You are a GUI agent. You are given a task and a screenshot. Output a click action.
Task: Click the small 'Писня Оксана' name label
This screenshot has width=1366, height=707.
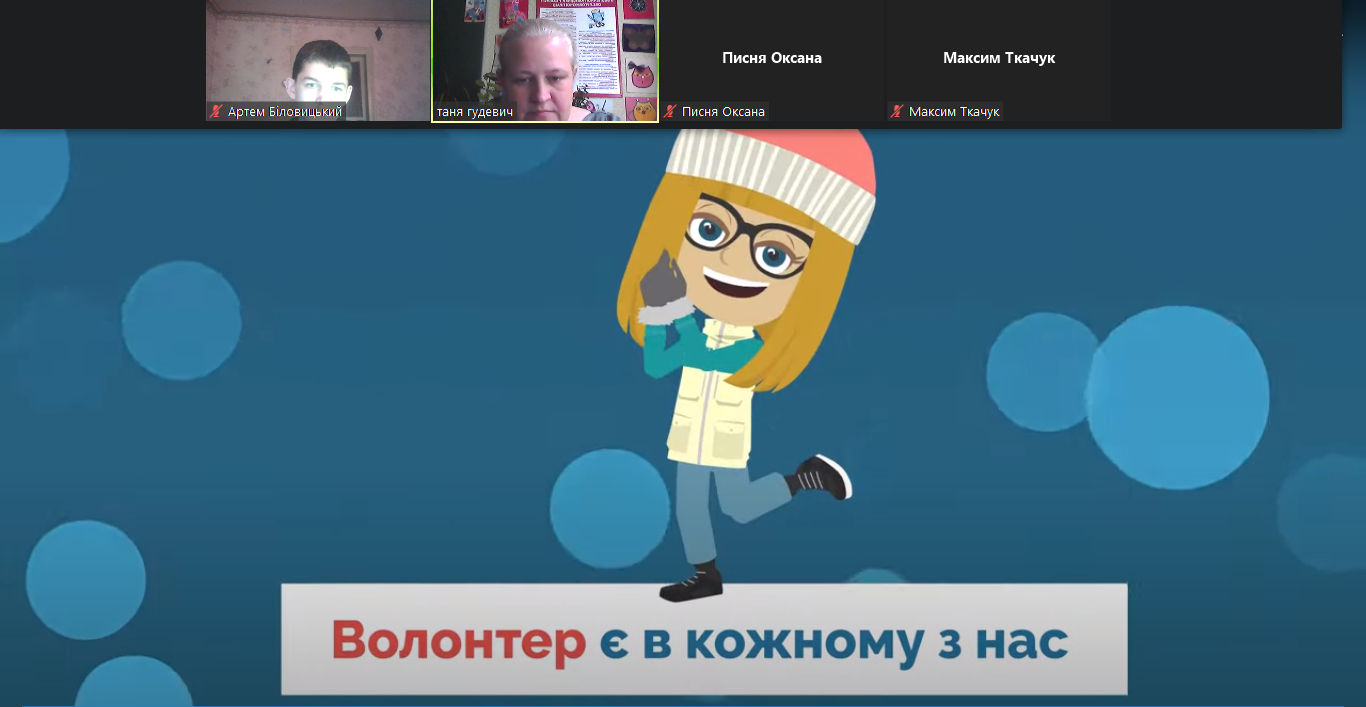click(723, 112)
